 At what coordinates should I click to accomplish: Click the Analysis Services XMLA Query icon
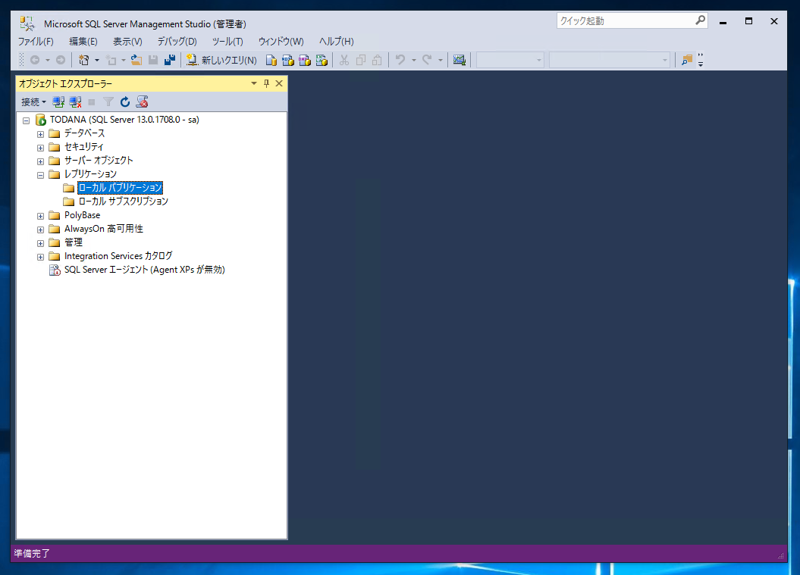(x=321, y=60)
